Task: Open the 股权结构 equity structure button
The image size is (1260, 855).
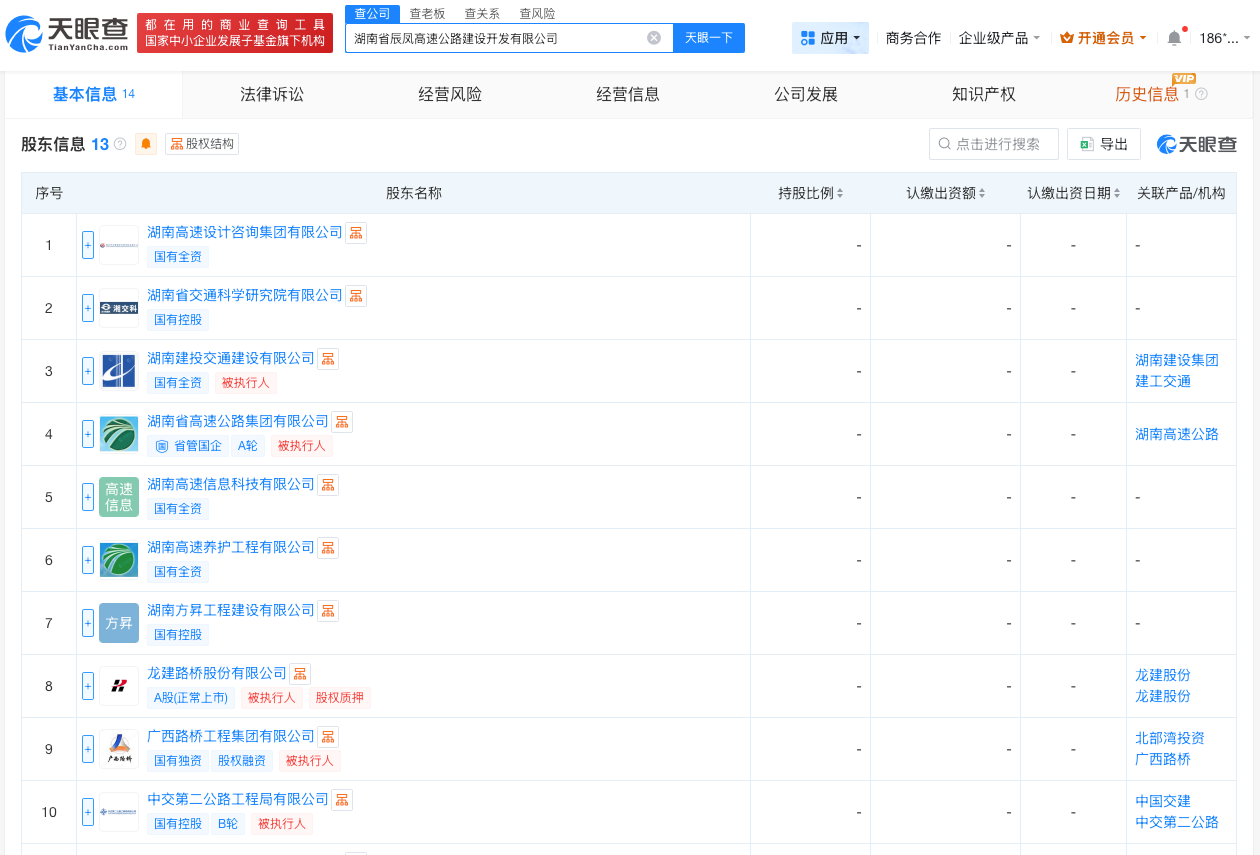Action: point(202,144)
